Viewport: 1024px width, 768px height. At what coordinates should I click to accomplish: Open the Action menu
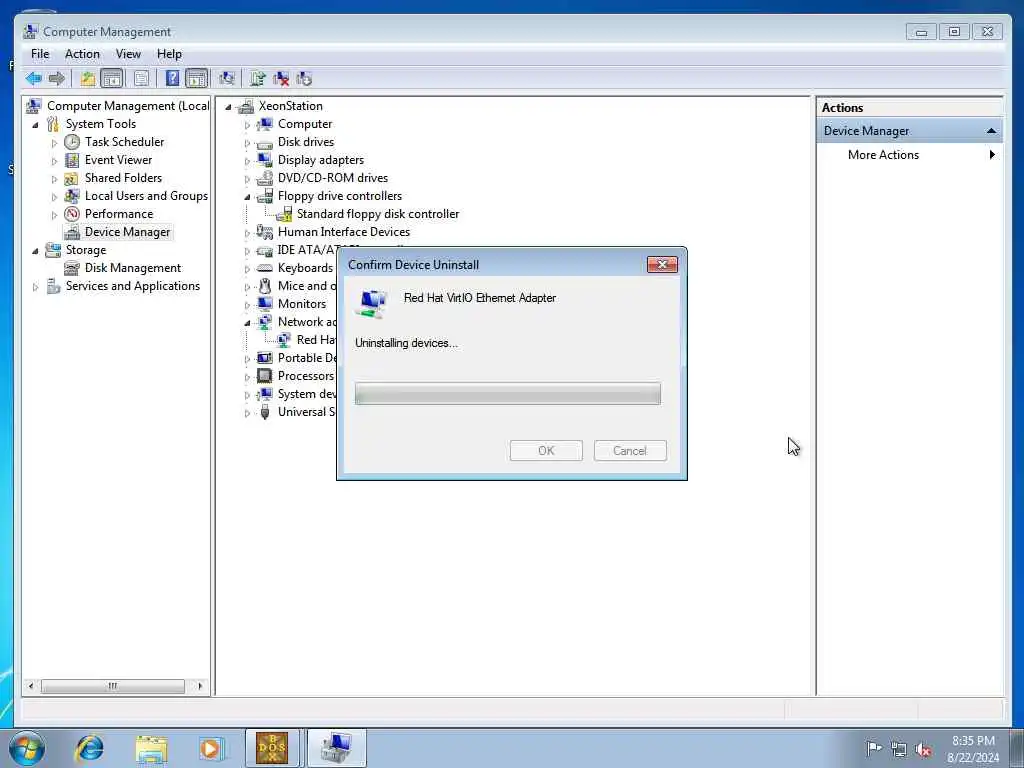coord(82,54)
